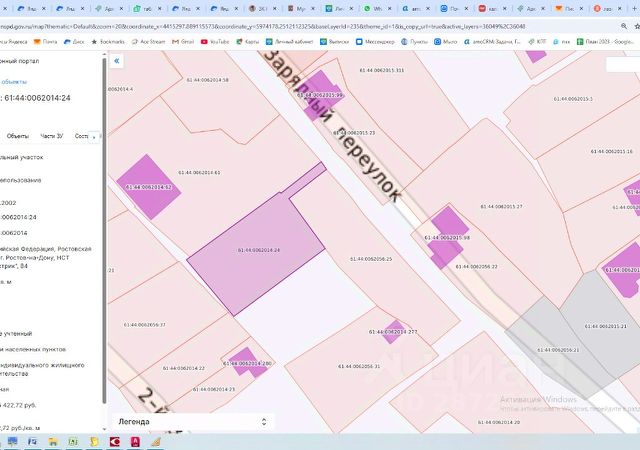Click the browser address bar URL
The height and width of the screenshot is (450, 640).
pos(261,27)
